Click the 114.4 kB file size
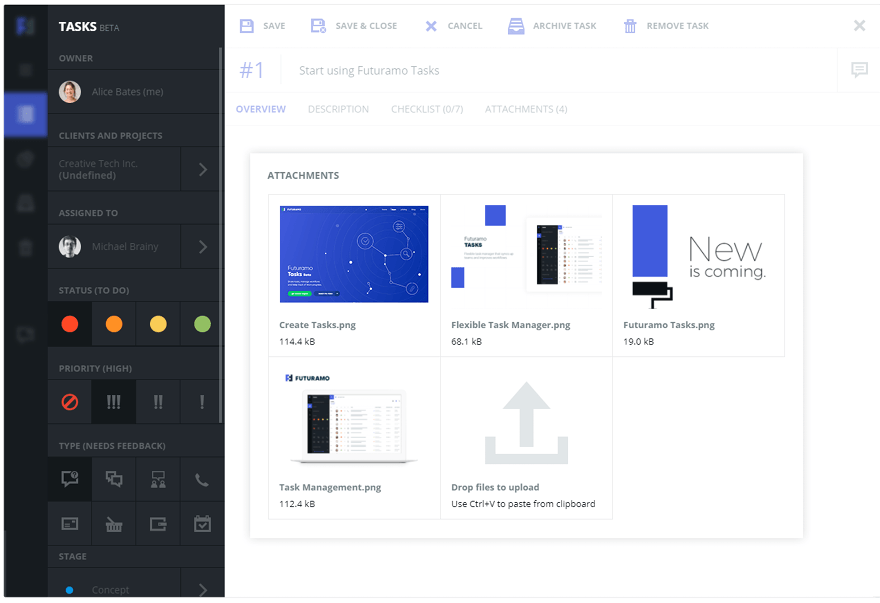Image resolution: width=880 pixels, height=603 pixels. (297, 341)
